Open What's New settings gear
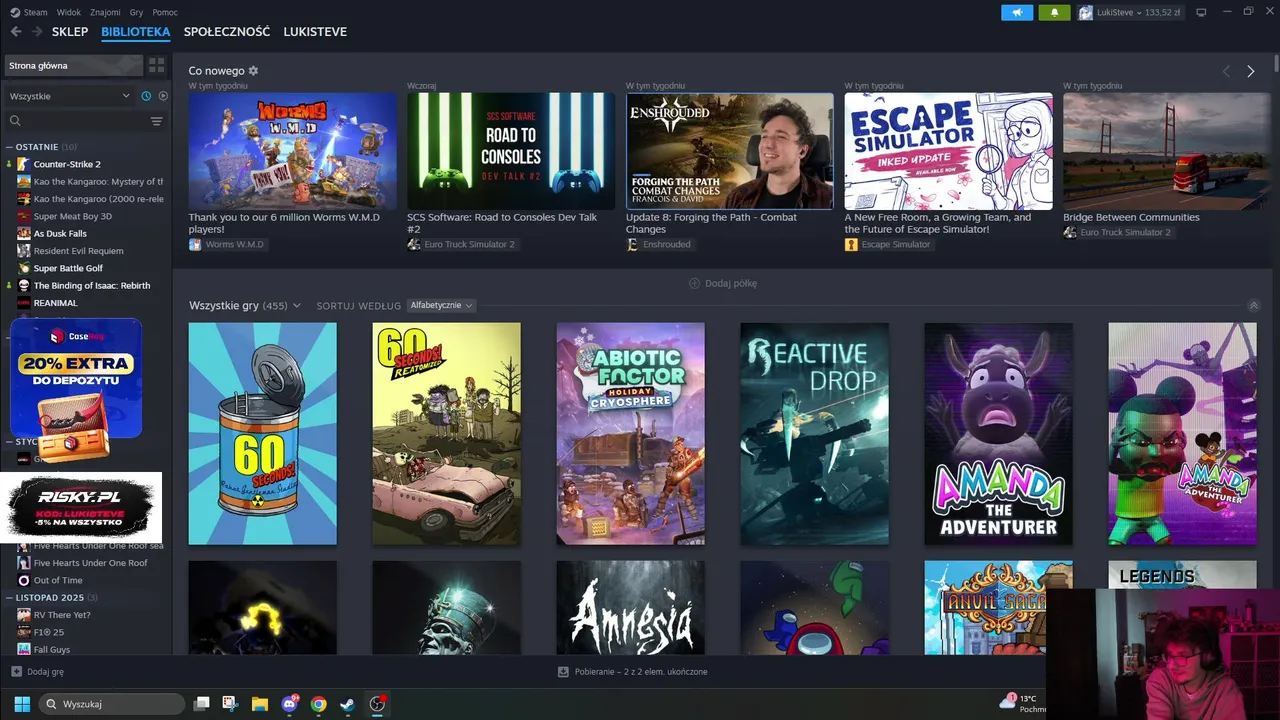Screen dimensions: 1280x720 pyautogui.click(x=253, y=71)
